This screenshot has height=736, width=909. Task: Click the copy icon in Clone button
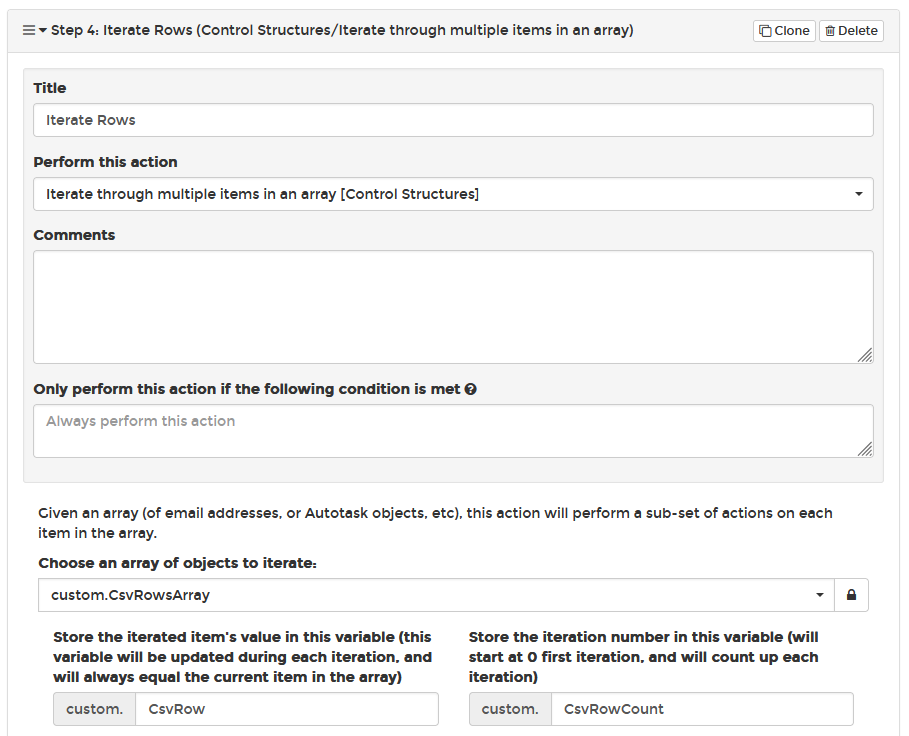coord(765,31)
